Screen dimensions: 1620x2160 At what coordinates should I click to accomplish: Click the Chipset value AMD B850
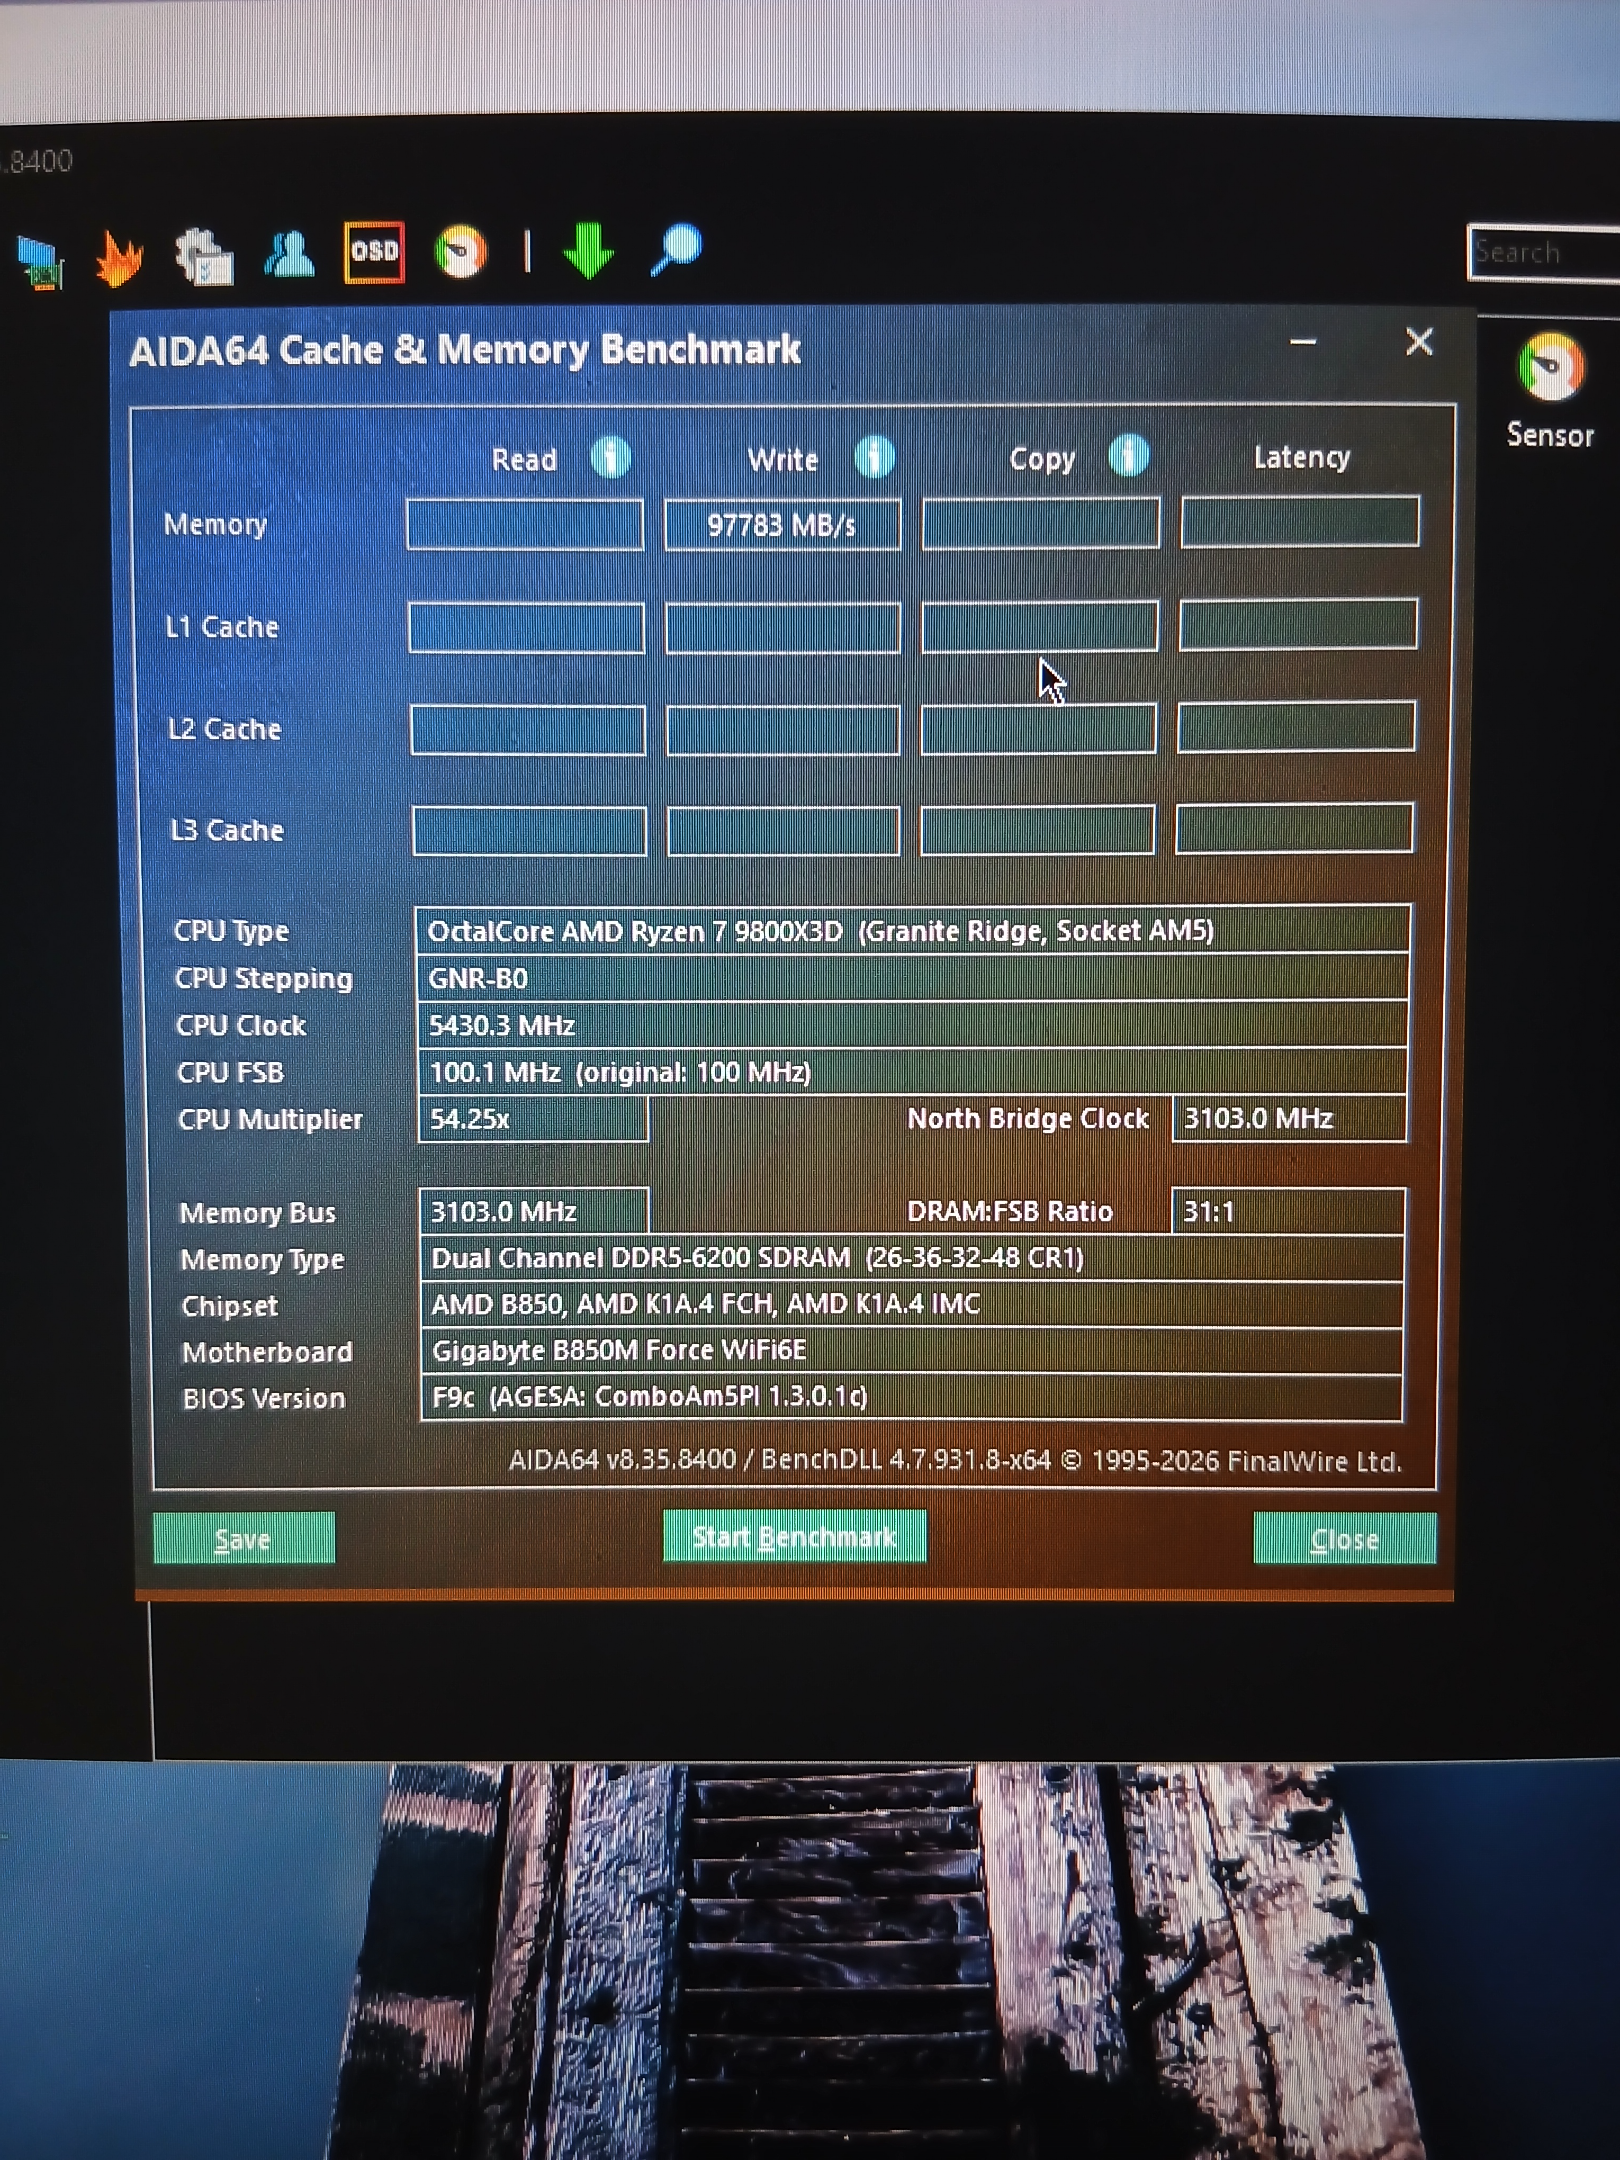[x=912, y=1304]
